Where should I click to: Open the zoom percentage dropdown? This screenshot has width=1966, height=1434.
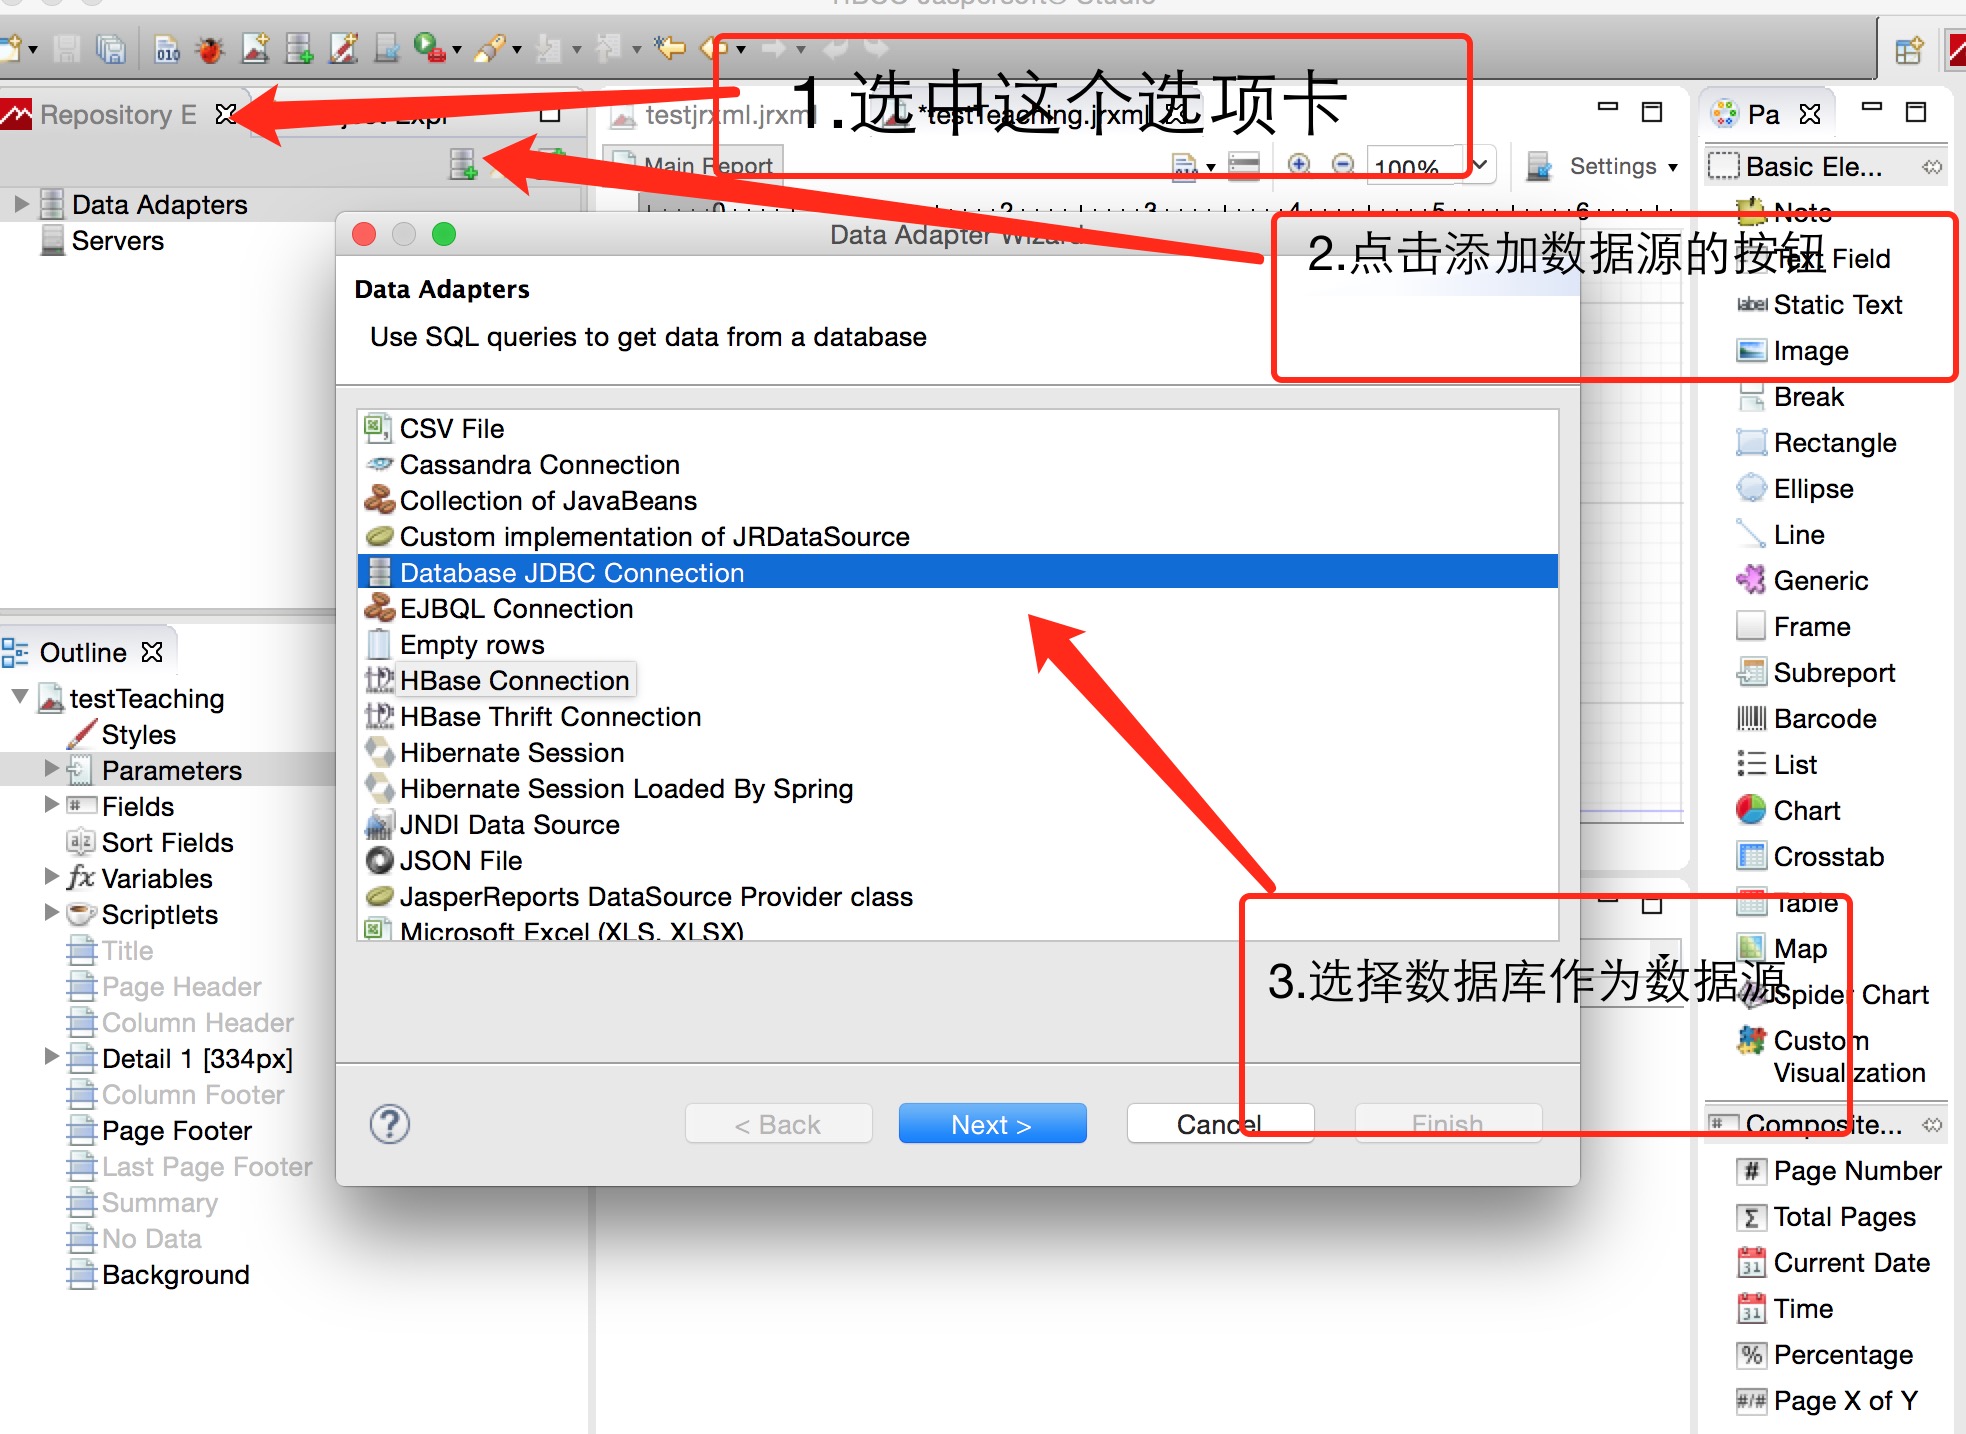[x=1480, y=165]
